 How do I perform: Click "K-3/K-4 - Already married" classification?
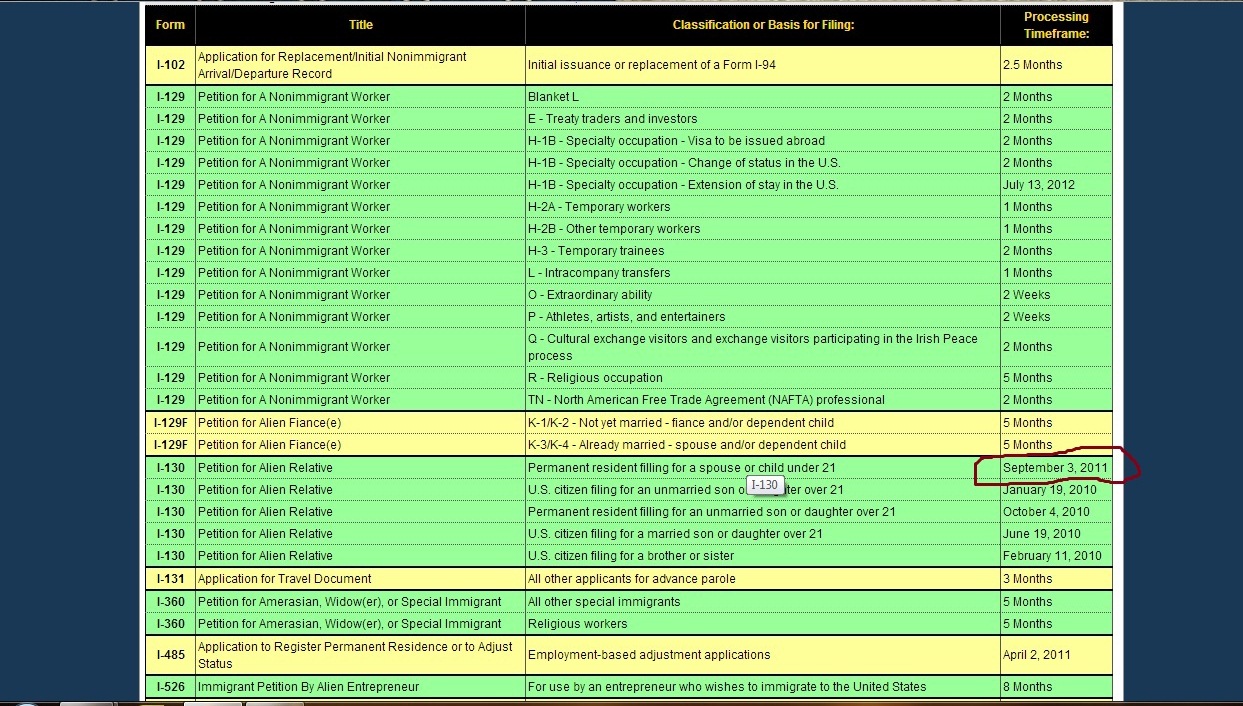pos(687,445)
